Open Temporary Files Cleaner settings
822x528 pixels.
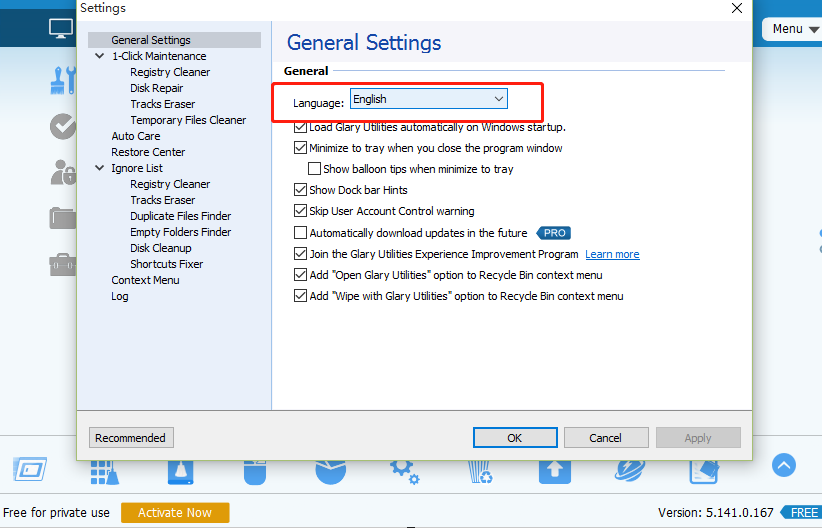click(x=188, y=120)
